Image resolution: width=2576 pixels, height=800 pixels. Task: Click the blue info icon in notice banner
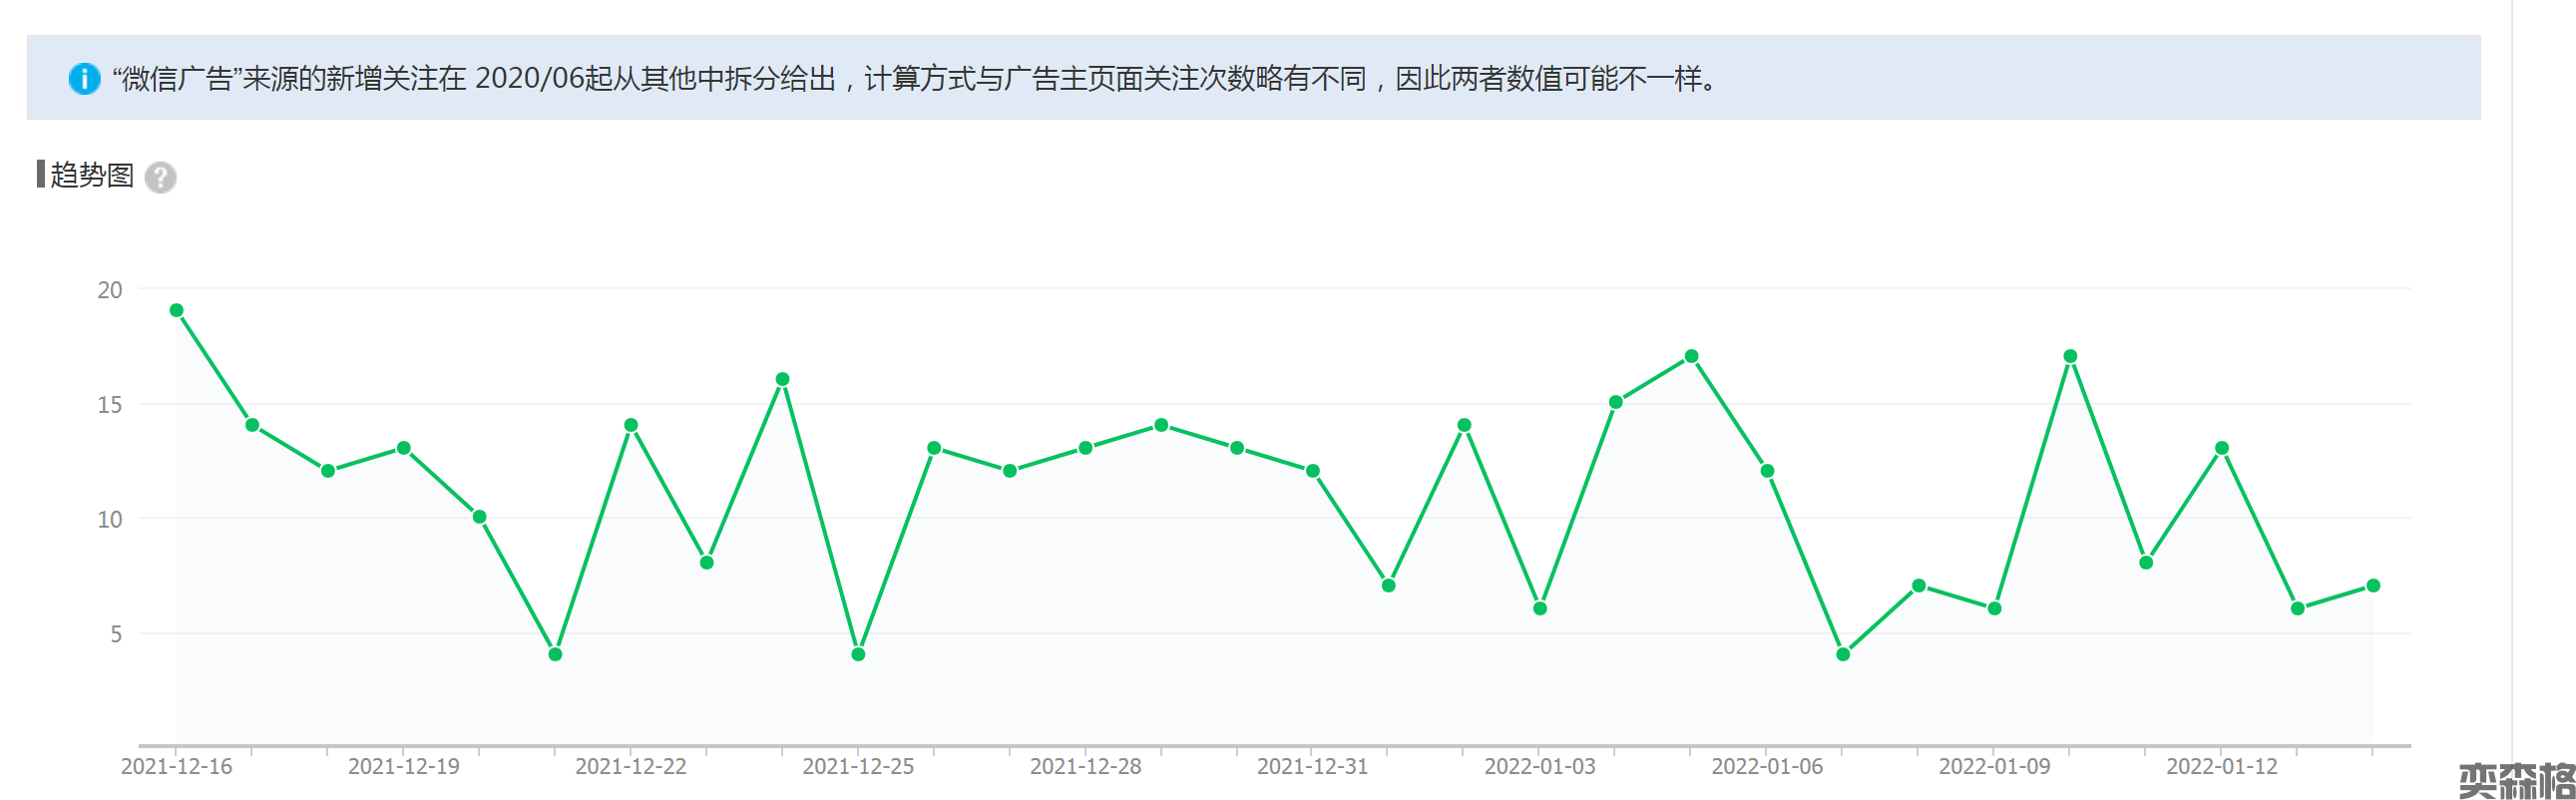tap(84, 78)
